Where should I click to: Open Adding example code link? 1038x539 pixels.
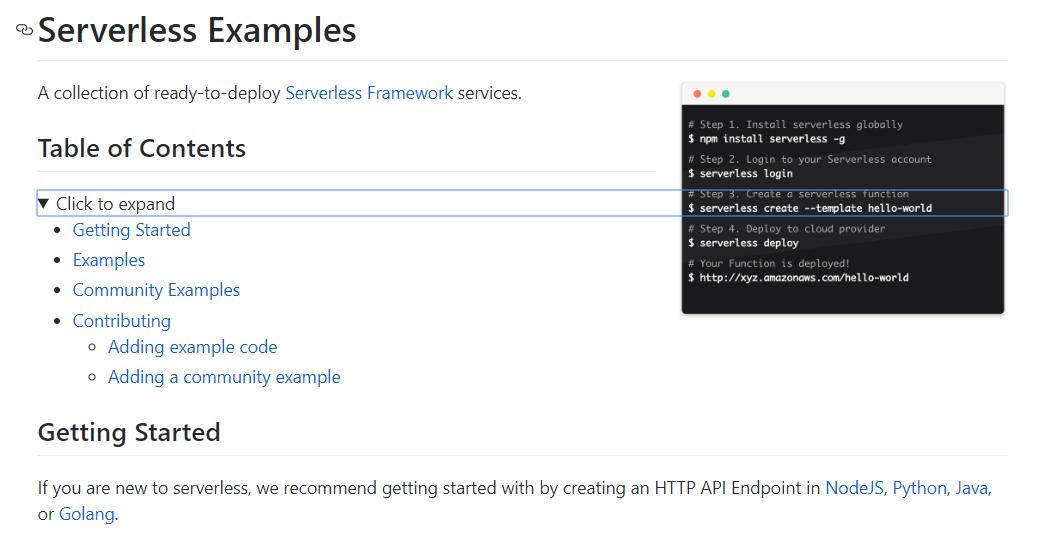pyautogui.click(x=193, y=347)
